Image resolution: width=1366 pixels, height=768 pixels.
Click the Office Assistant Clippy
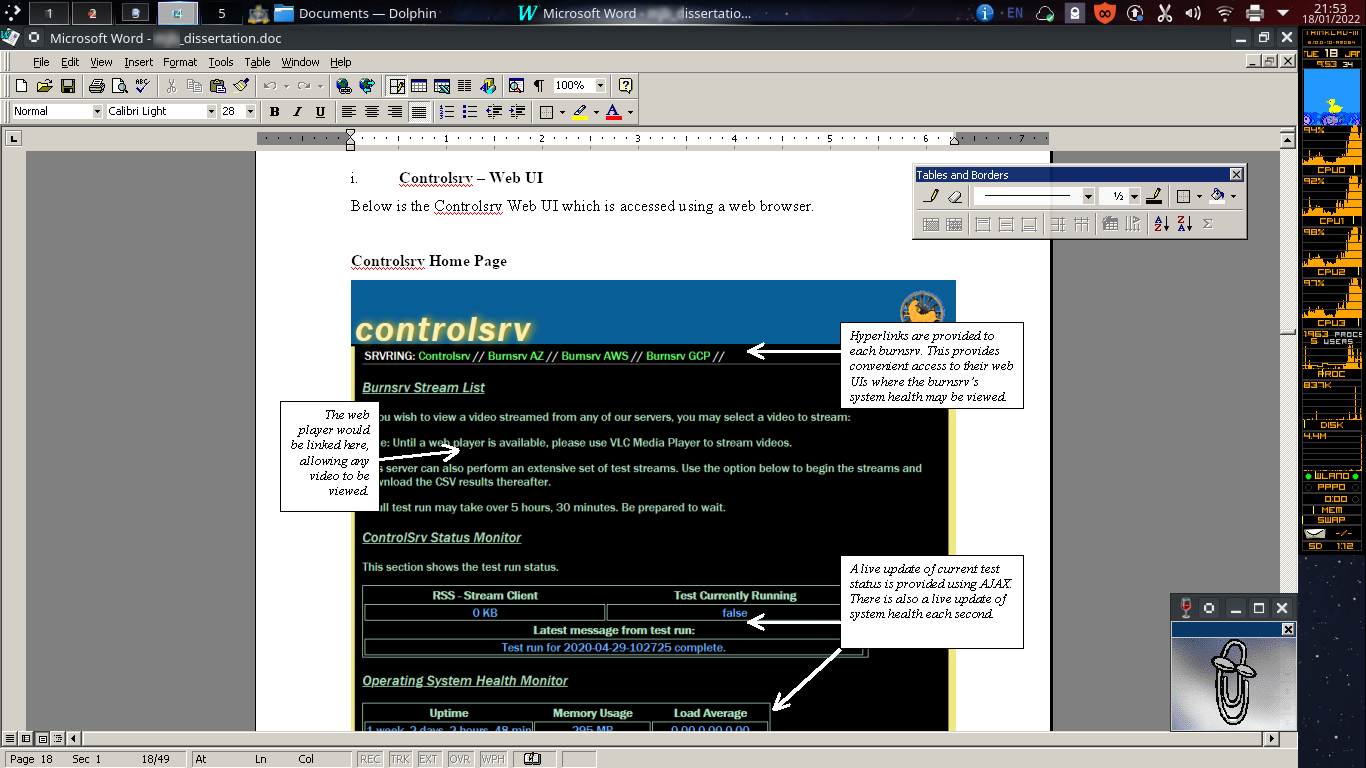pyautogui.click(x=1232, y=684)
